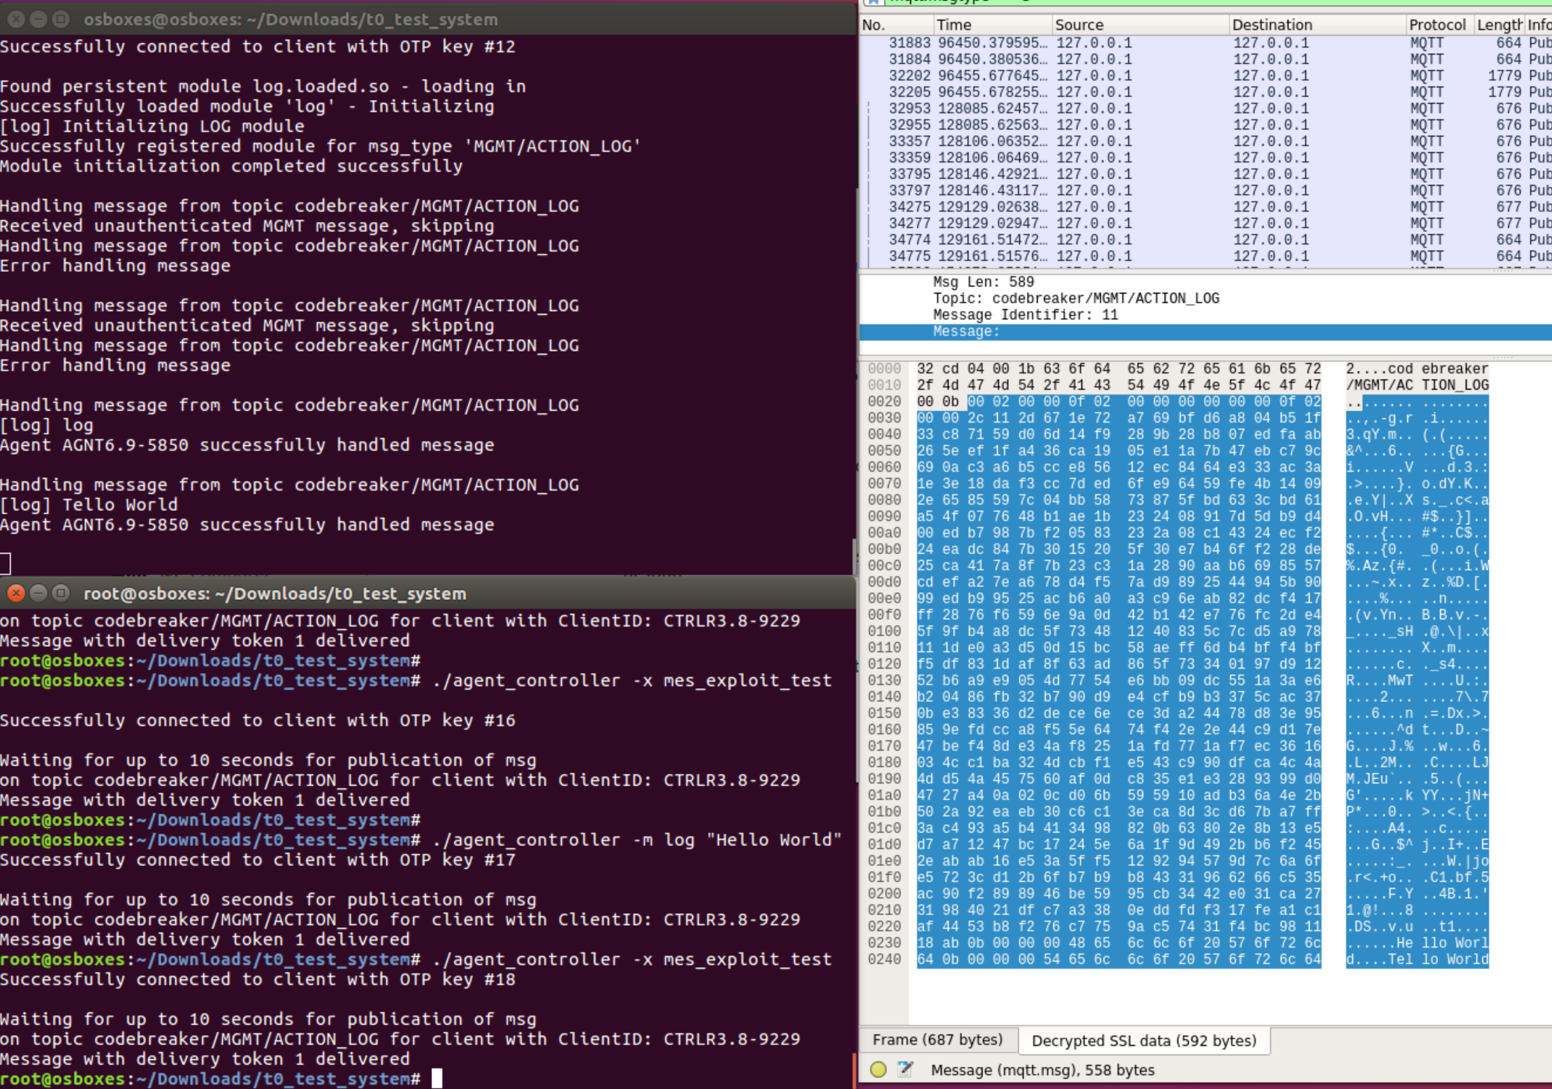Image resolution: width=1552 pixels, height=1089 pixels.
Task: Sort packets by the Source column header
Action: click(1139, 25)
